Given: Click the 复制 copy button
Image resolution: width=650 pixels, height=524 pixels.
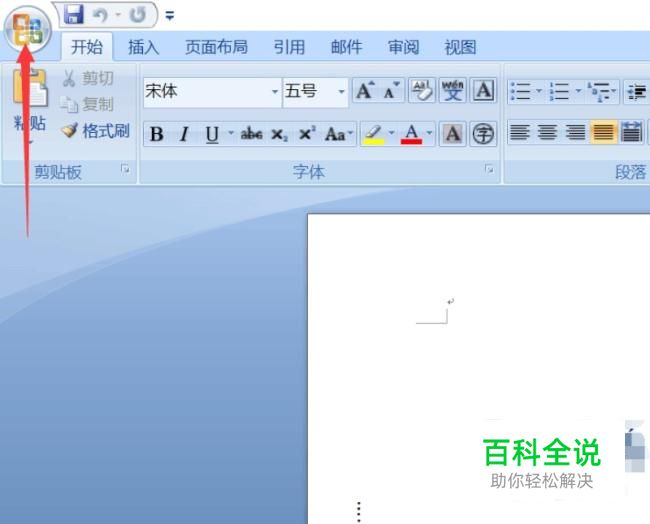Looking at the screenshot, I should pyautogui.click(x=86, y=104).
